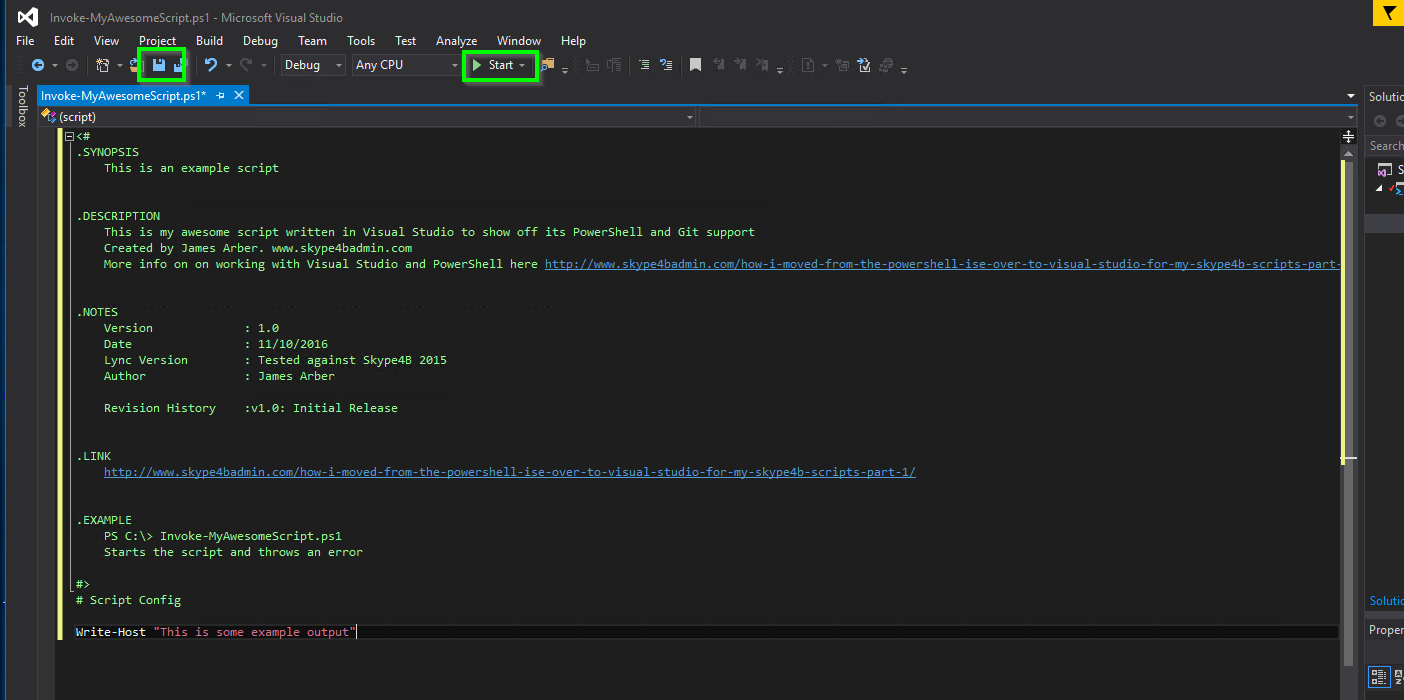The height and width of the screenshot is (700, 1404).
Task: Select the Invoke-MyAwesomeScript.ps1* editor tab
Action: click(x=123, y=96)
